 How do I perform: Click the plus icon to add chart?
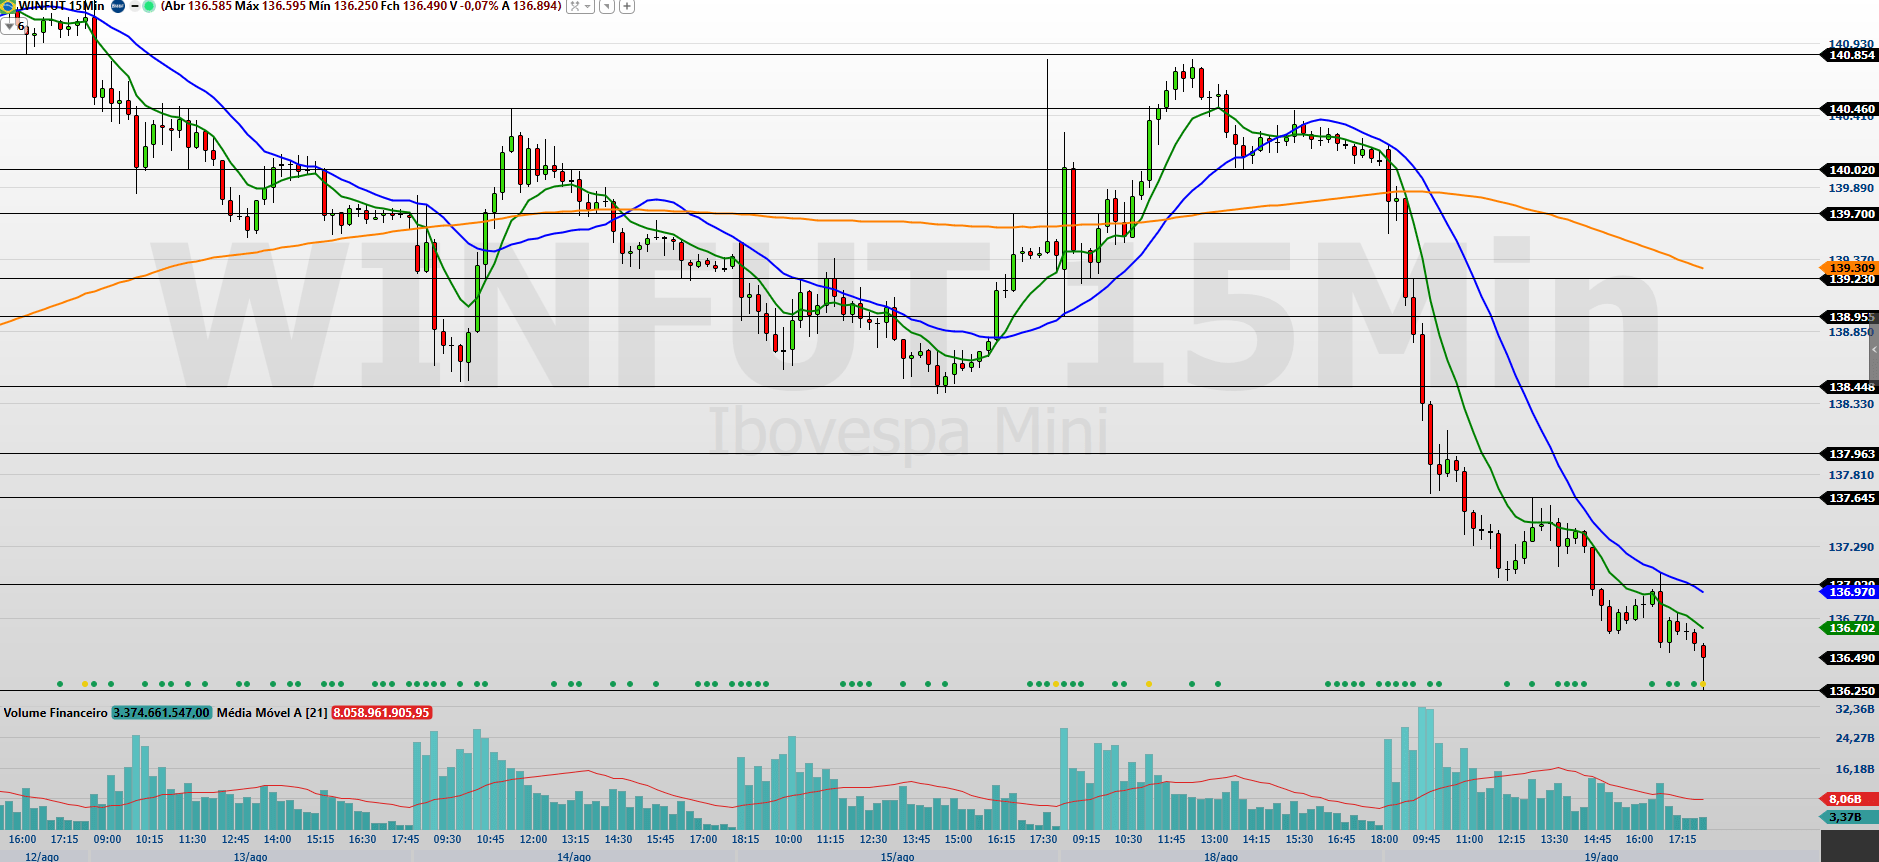[627, 6]
